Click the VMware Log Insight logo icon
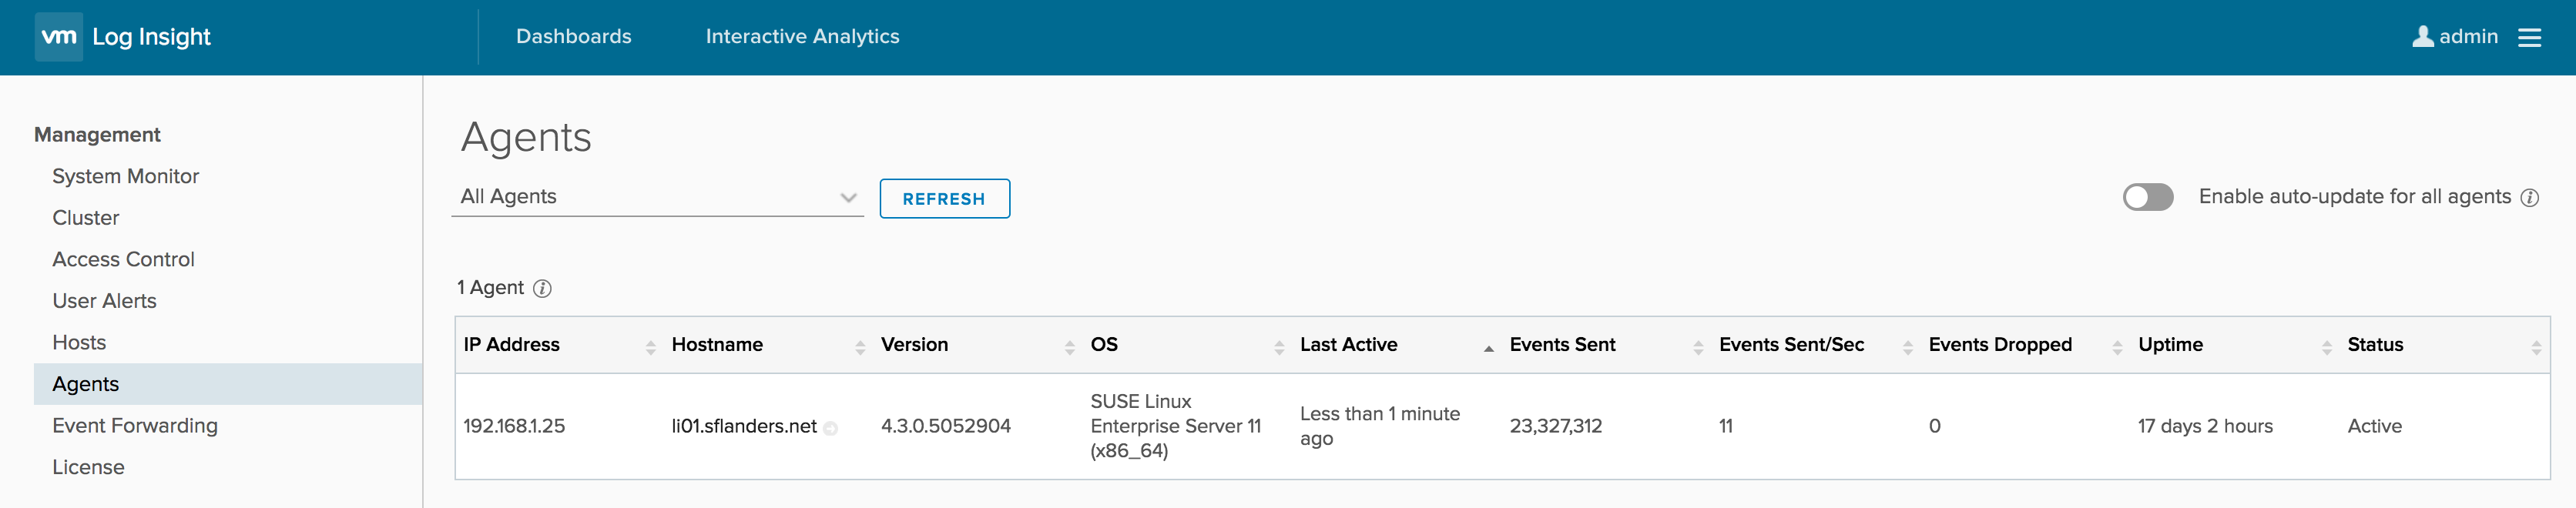Screen dimensions: 2576x508 58,37
